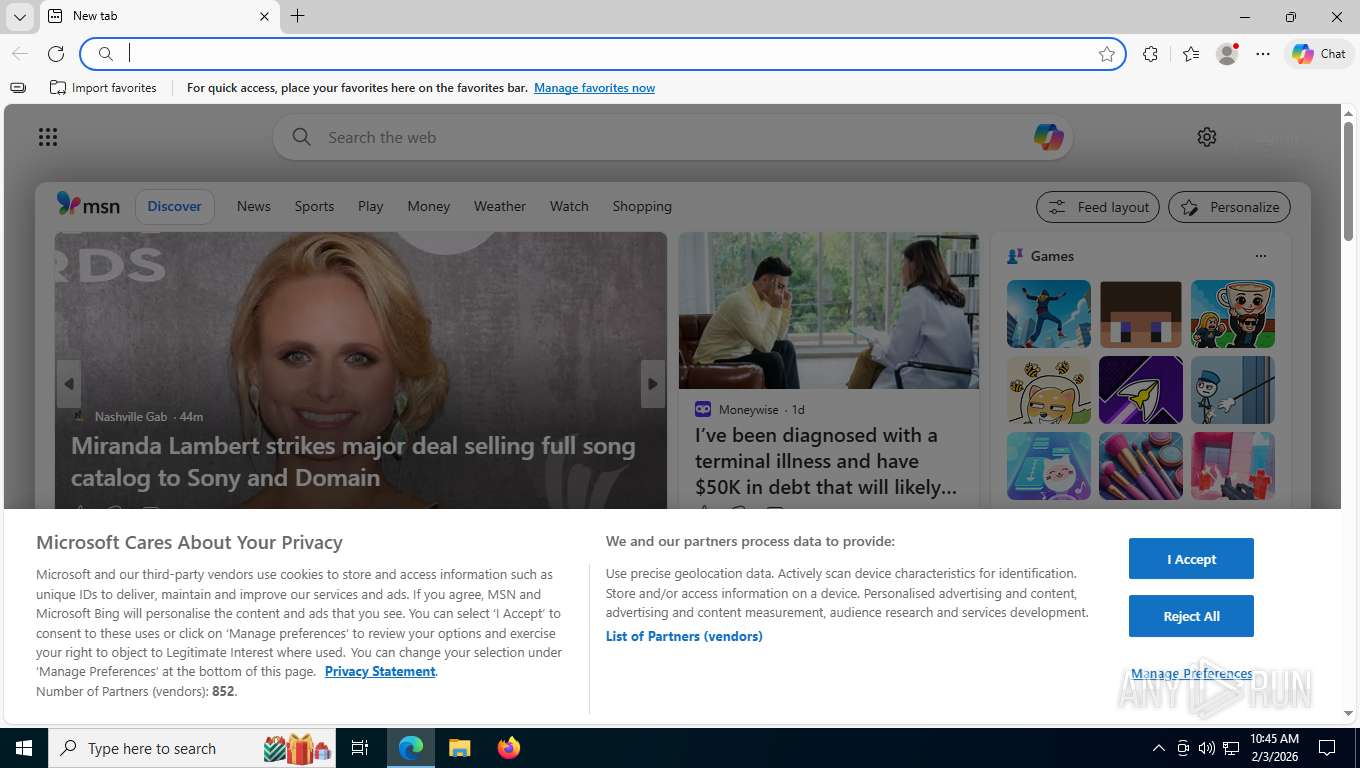Open Games card more options menu
The height and width of the screenshot is (768, 1360).
(x=1261, y=256)
